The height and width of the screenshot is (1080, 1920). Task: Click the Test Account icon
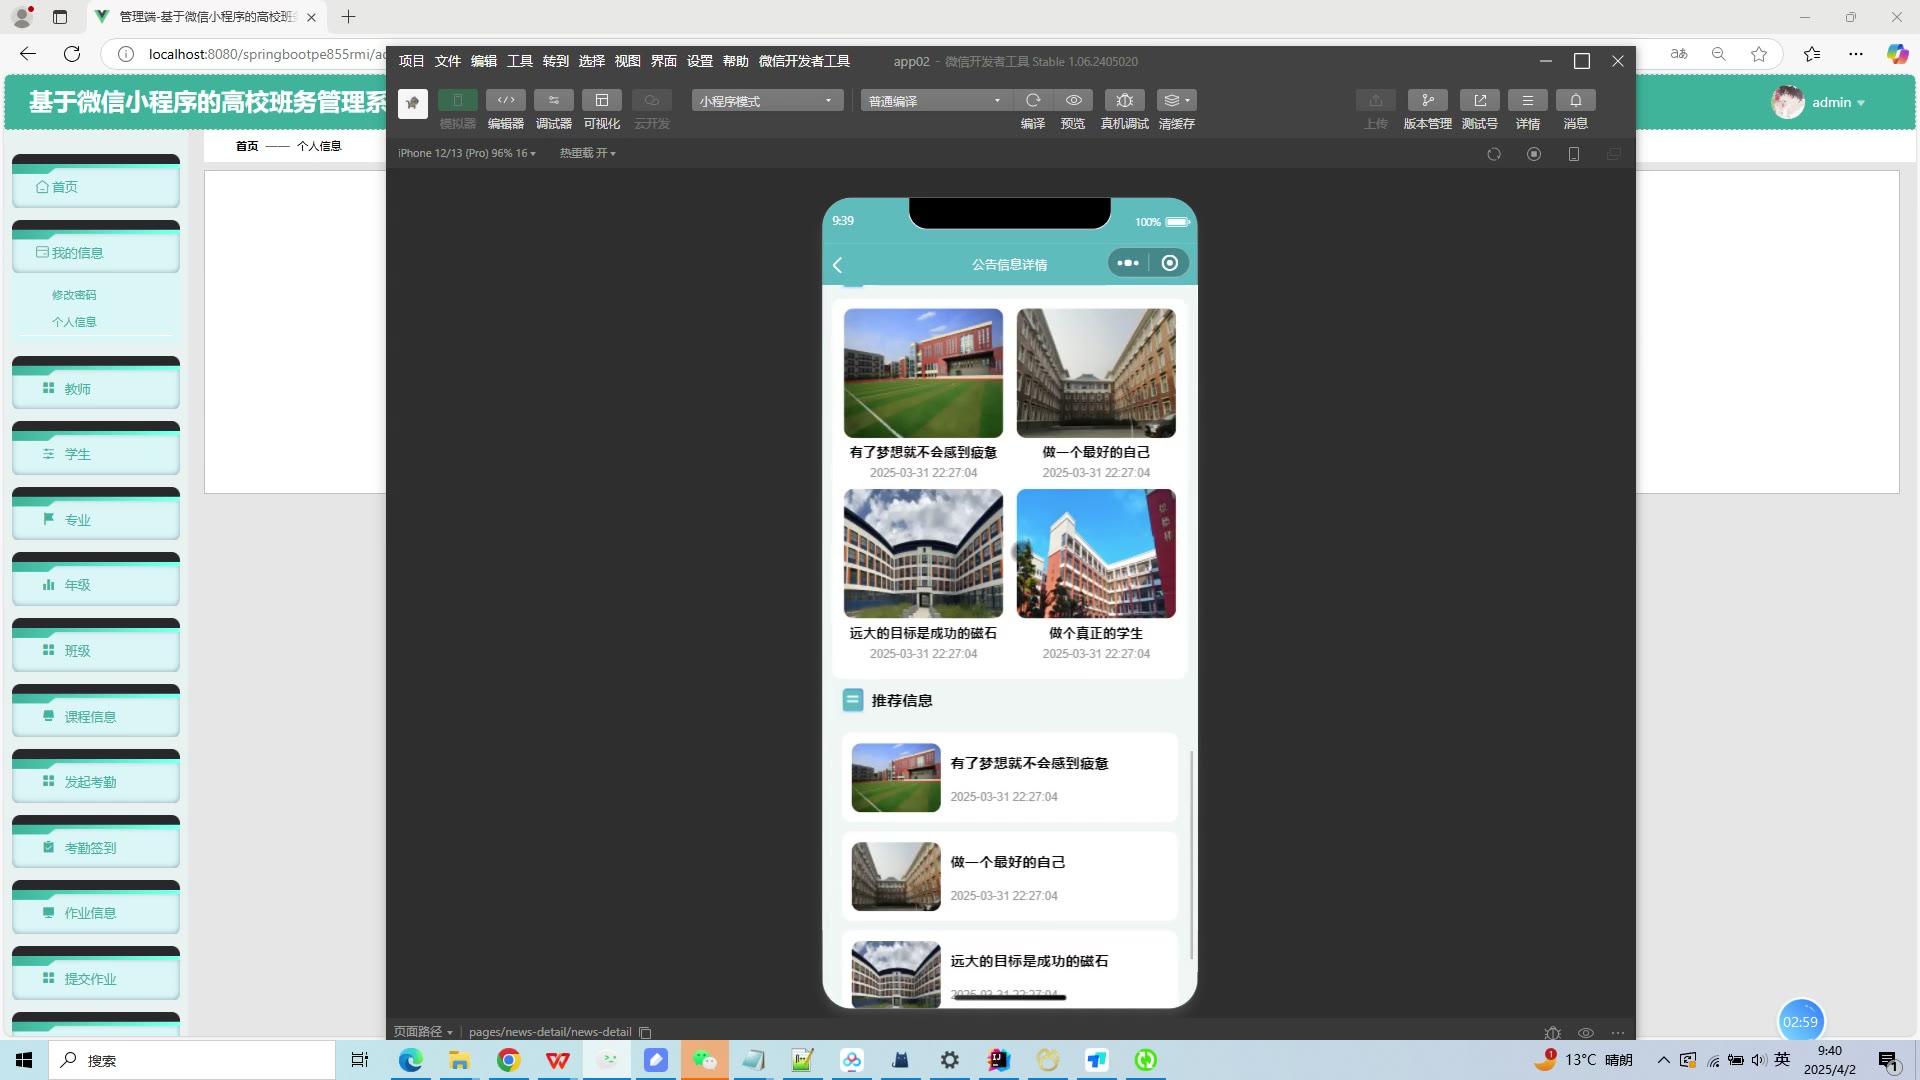click(x=1479, y=100)
